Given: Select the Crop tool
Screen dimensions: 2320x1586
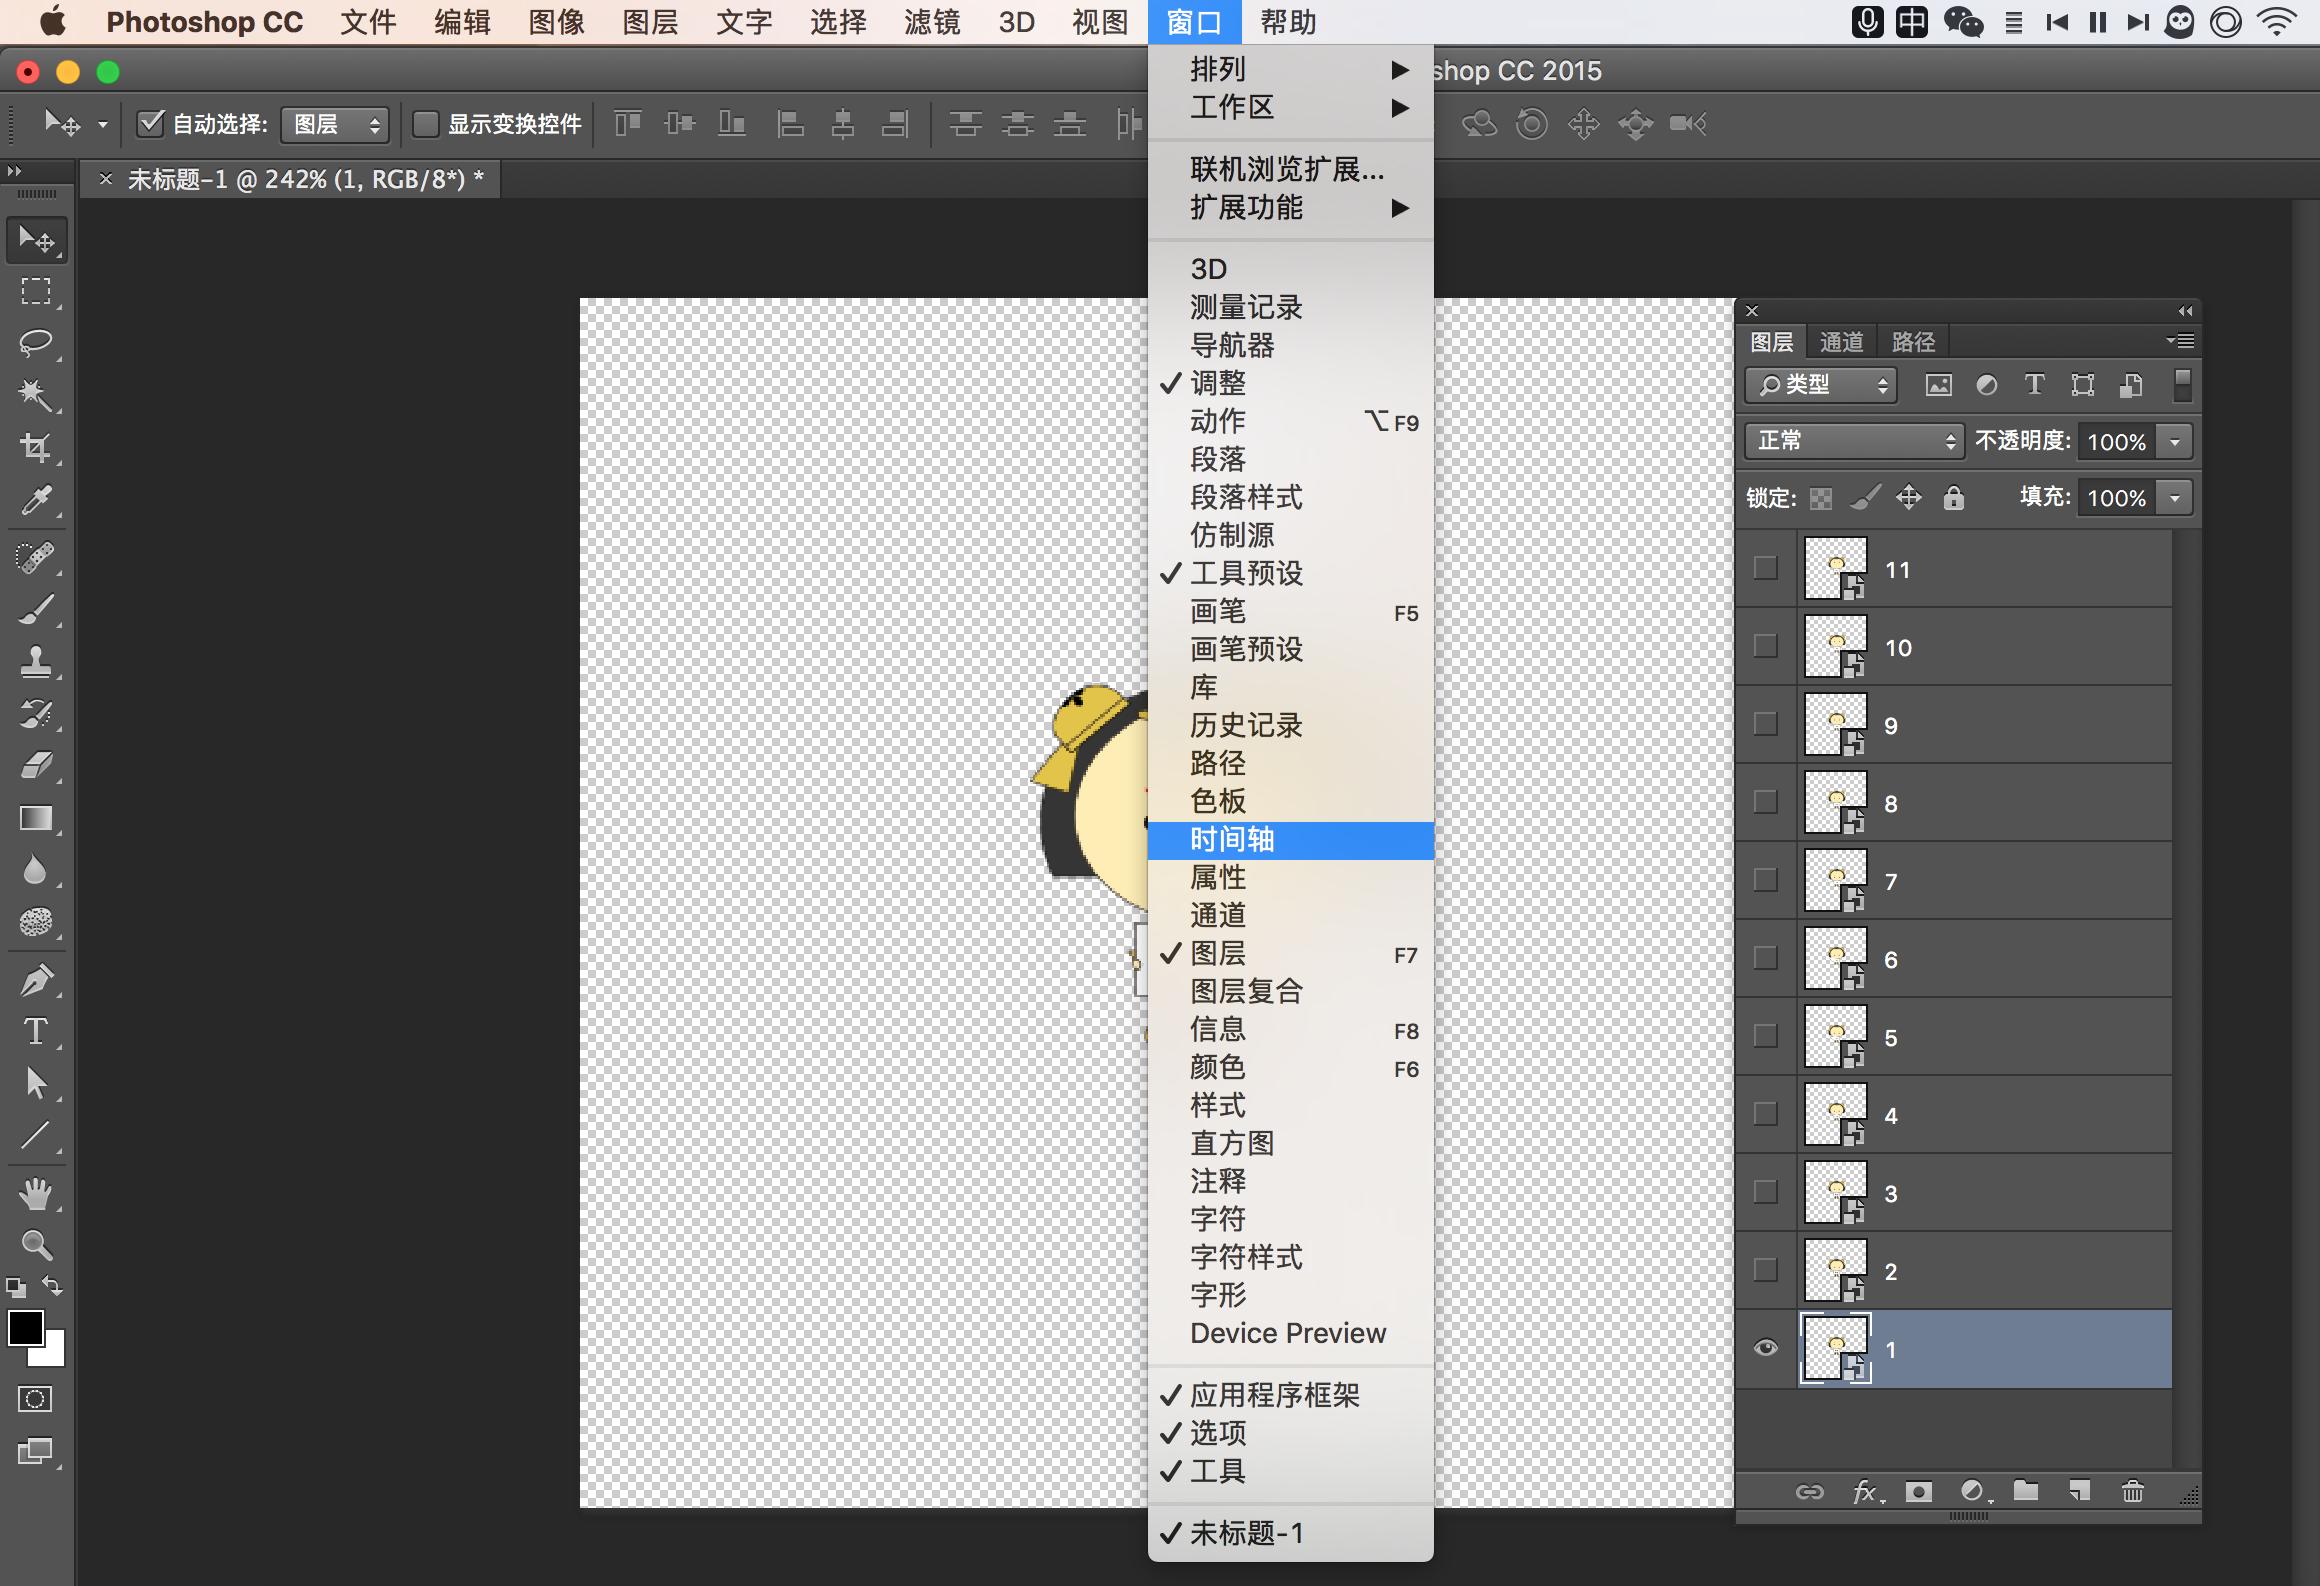Looking at the screenshot, I should [x=36, y=447].
